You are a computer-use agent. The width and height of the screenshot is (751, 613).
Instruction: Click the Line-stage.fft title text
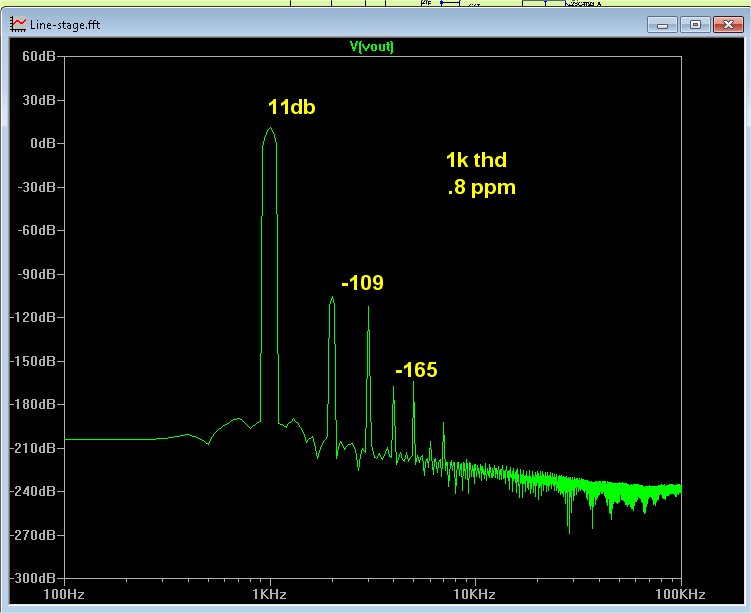click(65, 24)
